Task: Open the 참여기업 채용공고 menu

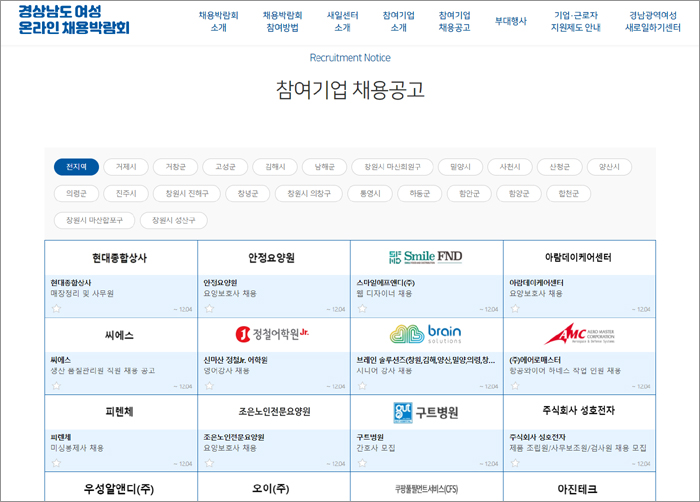Action: click(x=454, y=21)
